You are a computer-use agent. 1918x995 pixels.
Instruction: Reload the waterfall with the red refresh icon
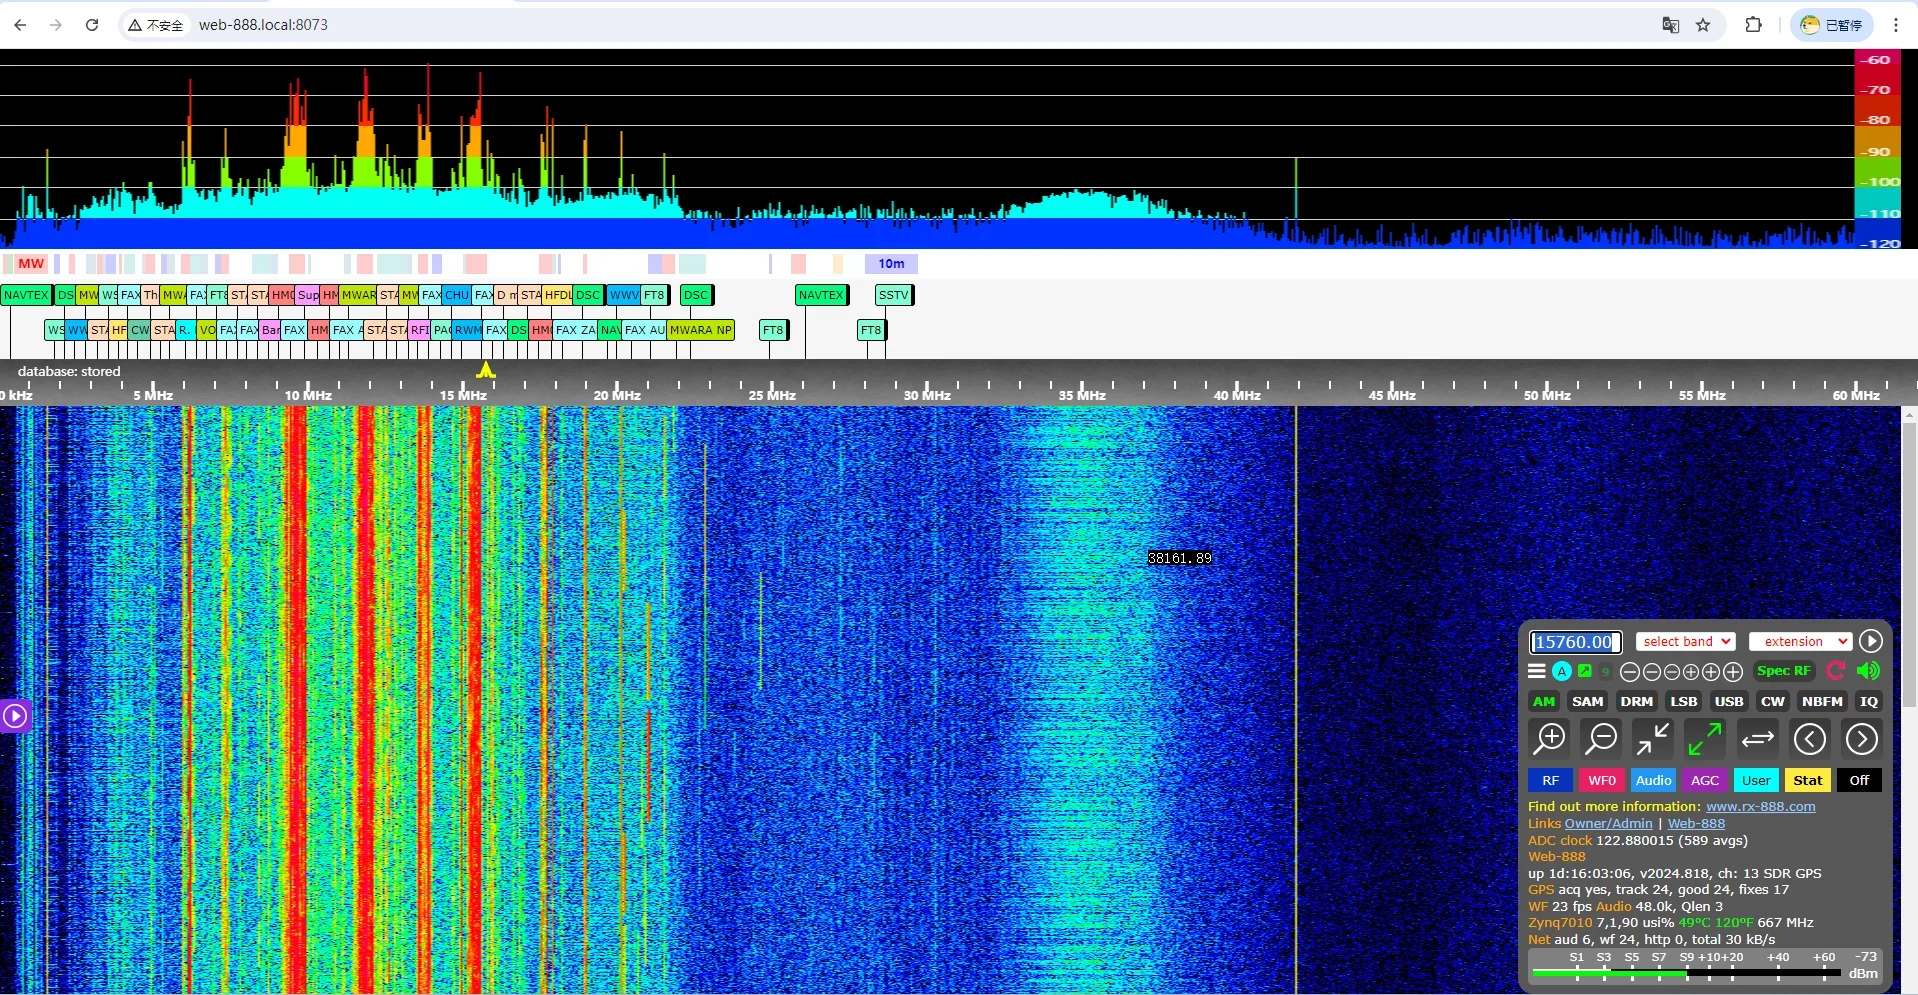coord(1835,671)
